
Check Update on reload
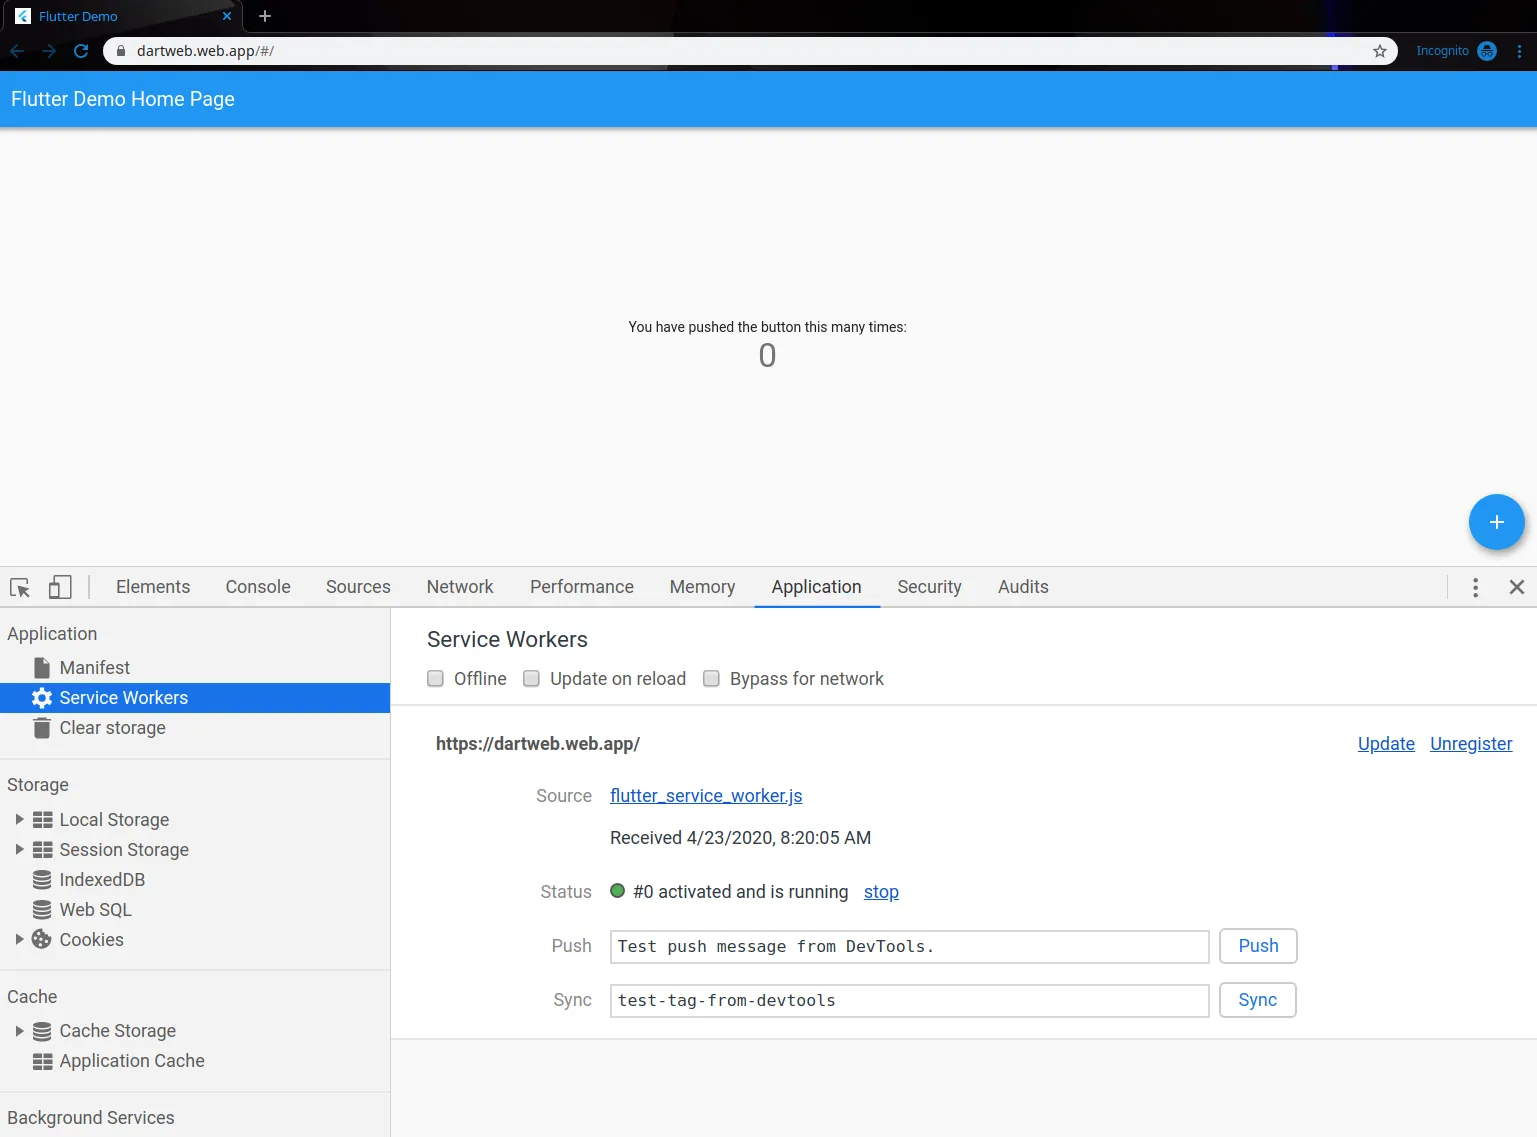click(531, 678)
